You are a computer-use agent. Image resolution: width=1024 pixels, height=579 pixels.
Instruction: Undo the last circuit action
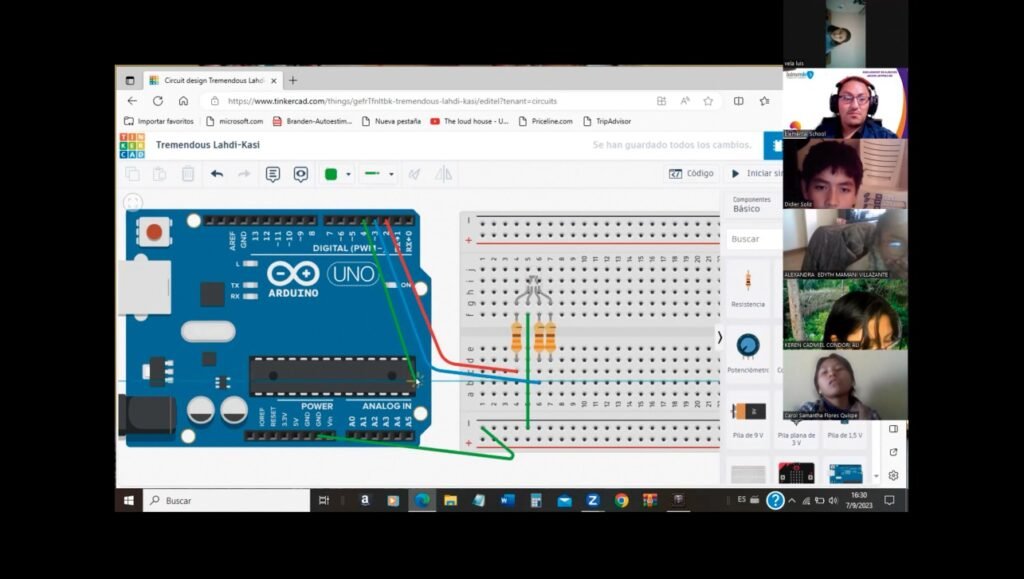click(217, 174)
